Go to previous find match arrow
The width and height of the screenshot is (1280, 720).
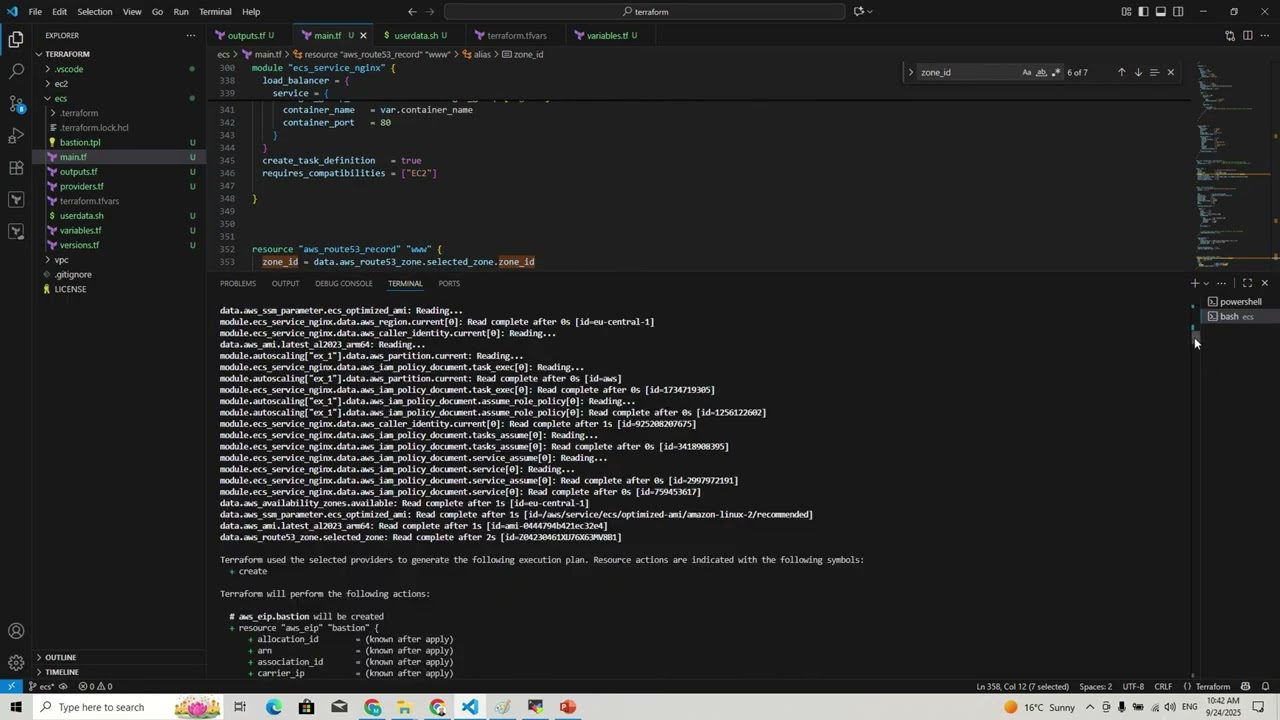pos(1121,72)
